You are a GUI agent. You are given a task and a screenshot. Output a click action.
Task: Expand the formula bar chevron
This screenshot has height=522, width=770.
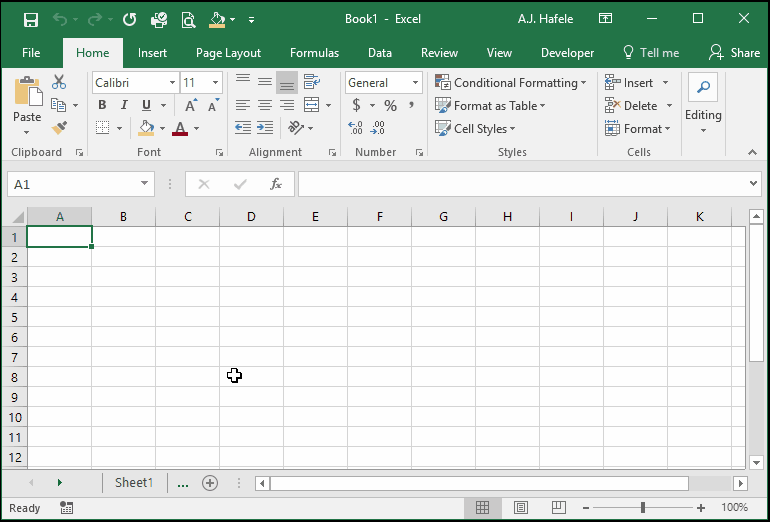(753, 184)
